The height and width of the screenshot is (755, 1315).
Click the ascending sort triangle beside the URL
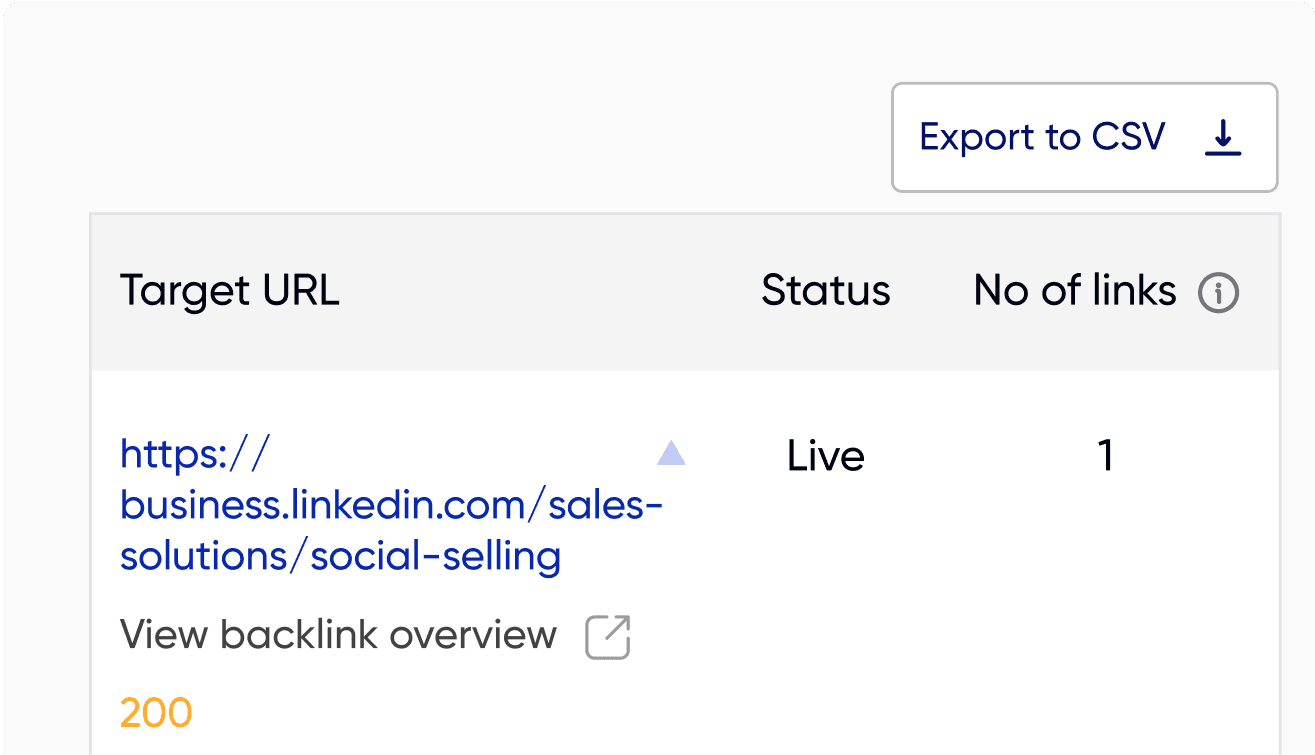tap(672, 454)
